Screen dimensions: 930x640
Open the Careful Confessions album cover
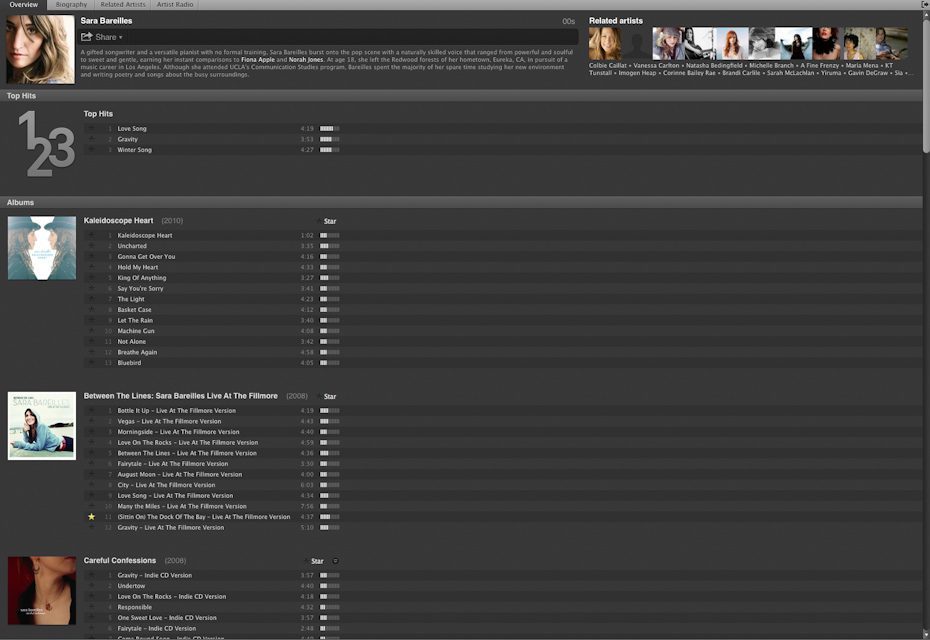click(x=42, y=590)
